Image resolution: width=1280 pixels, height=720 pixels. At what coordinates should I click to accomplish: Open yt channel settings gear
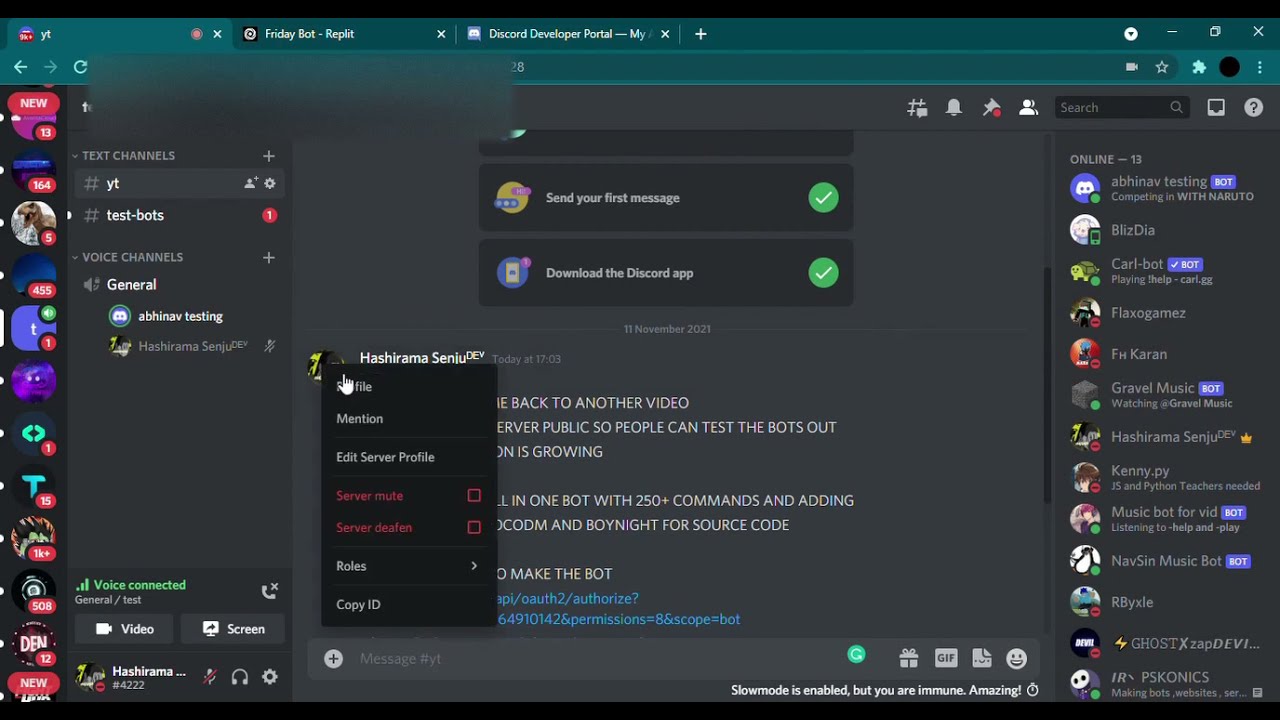coord(269,184)
